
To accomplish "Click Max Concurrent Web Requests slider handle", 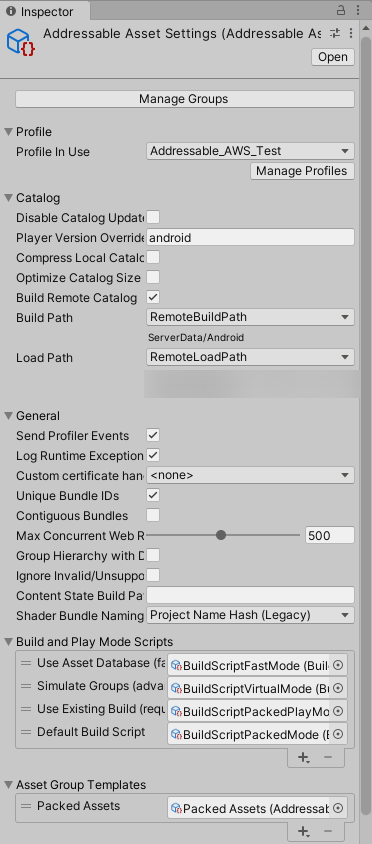I will click(221, 535).
